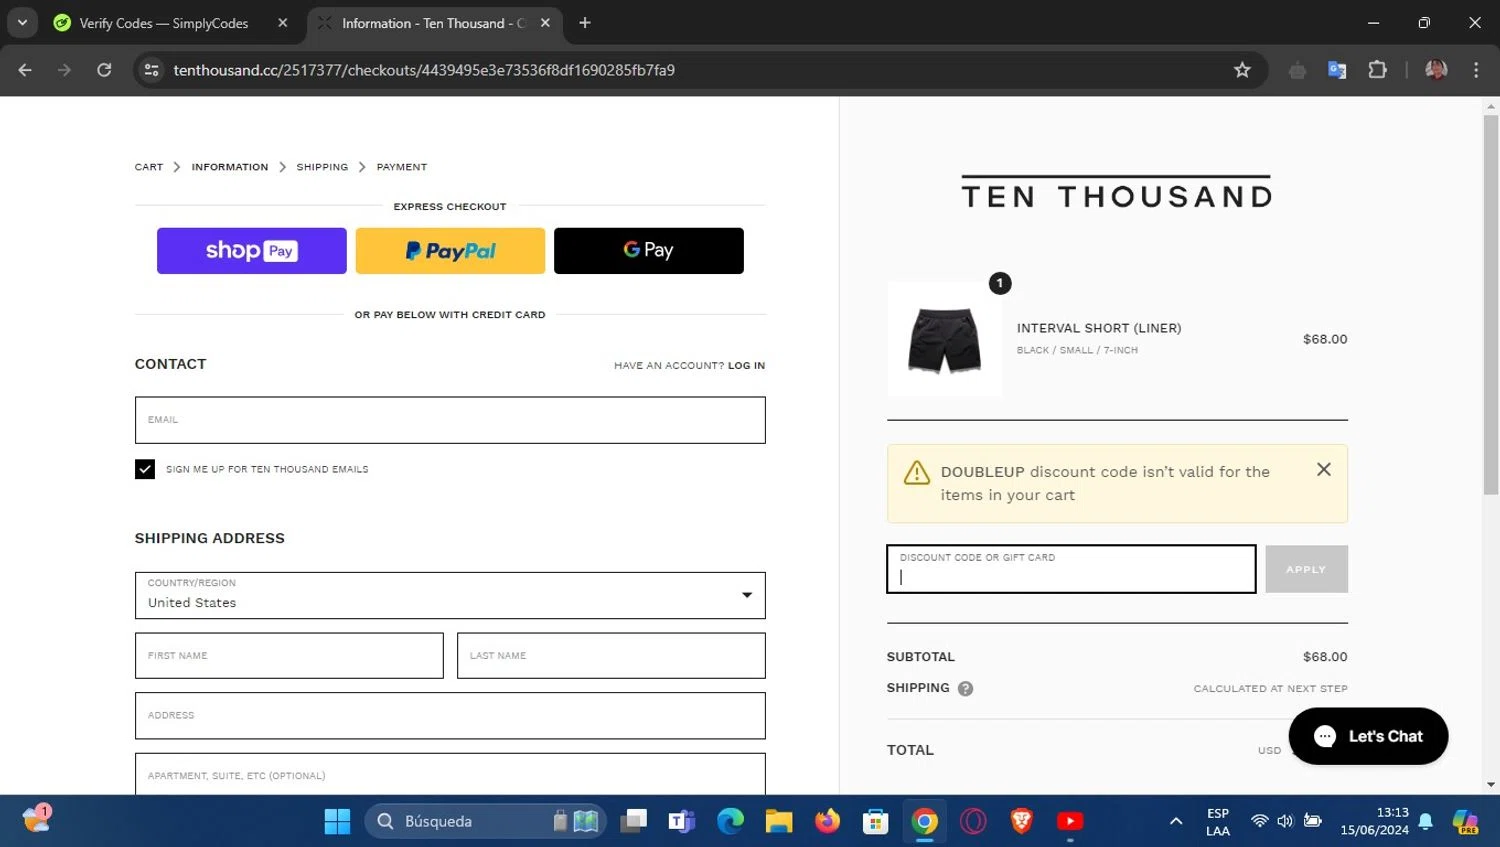Open site information icon in address bar
Viewport: 1500px width, 847px height.
152,70
